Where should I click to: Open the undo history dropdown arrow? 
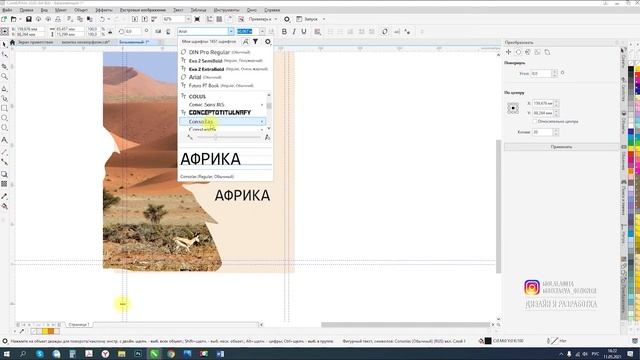coord(110,19)
